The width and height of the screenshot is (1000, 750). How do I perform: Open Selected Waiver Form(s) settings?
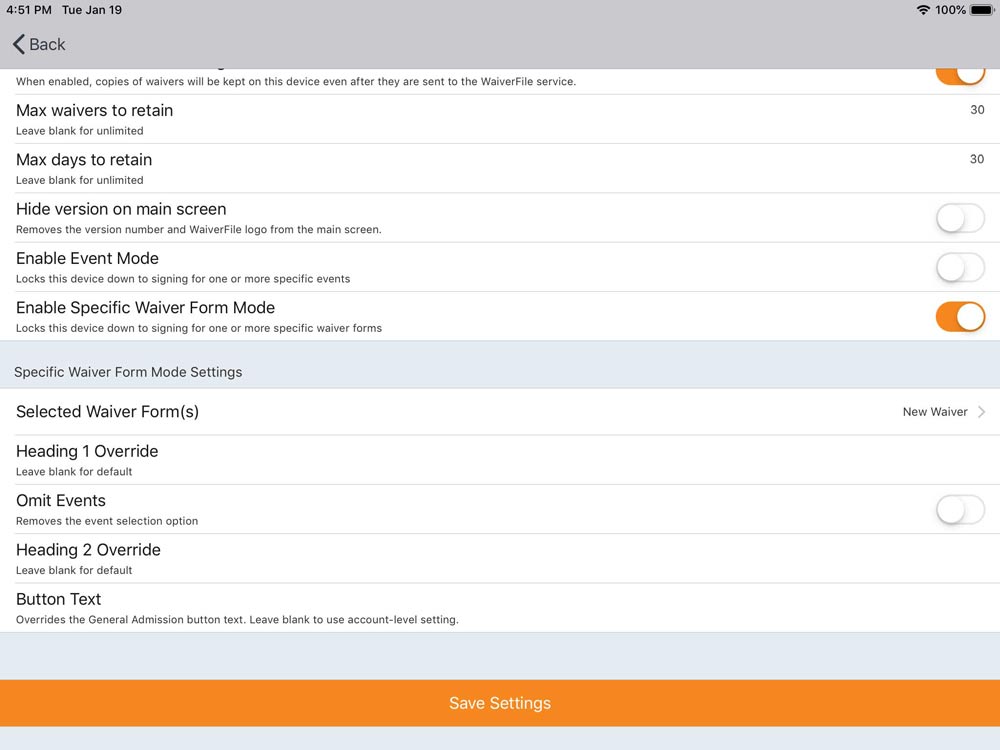(500, 411)
